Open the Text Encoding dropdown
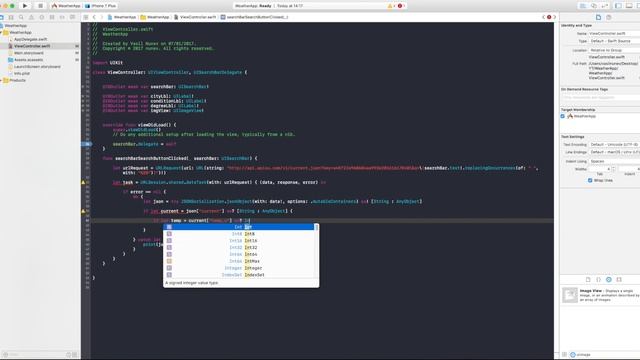Viewport: 640px width, 360px height. [x=614, y=144]
